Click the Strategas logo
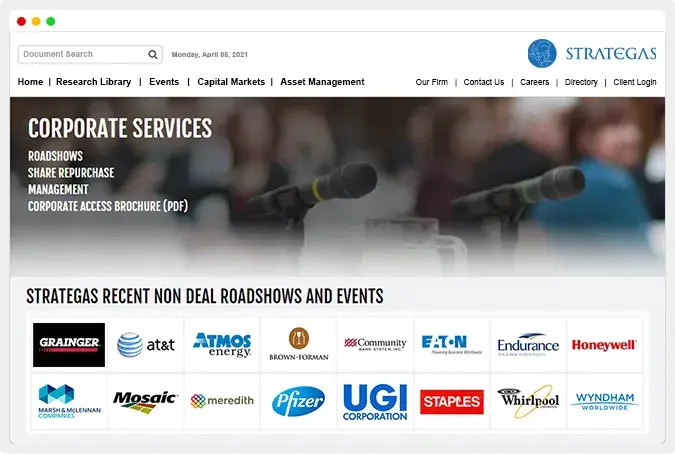The height and width of the screenshot is (454, 675). (x=592, y=53)
